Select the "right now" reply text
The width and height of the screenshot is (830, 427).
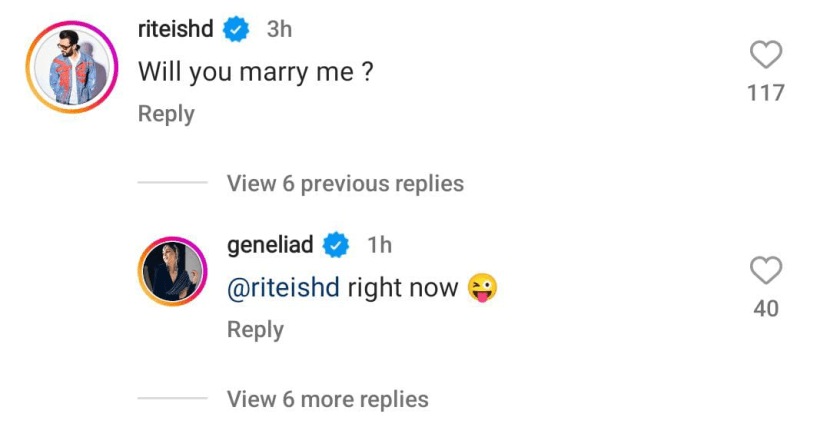tap(403, 288)
